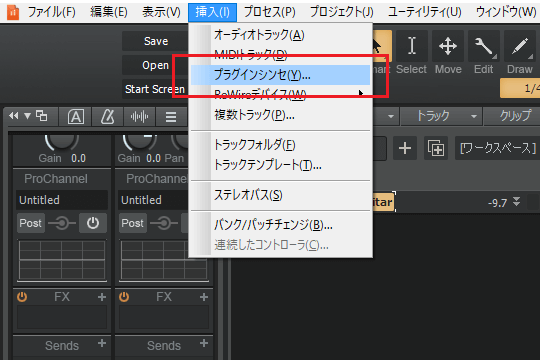The height and width of the screenshot is (360, 540).
Task: Click the waveform icon in console toolbar
Action: 139,116
